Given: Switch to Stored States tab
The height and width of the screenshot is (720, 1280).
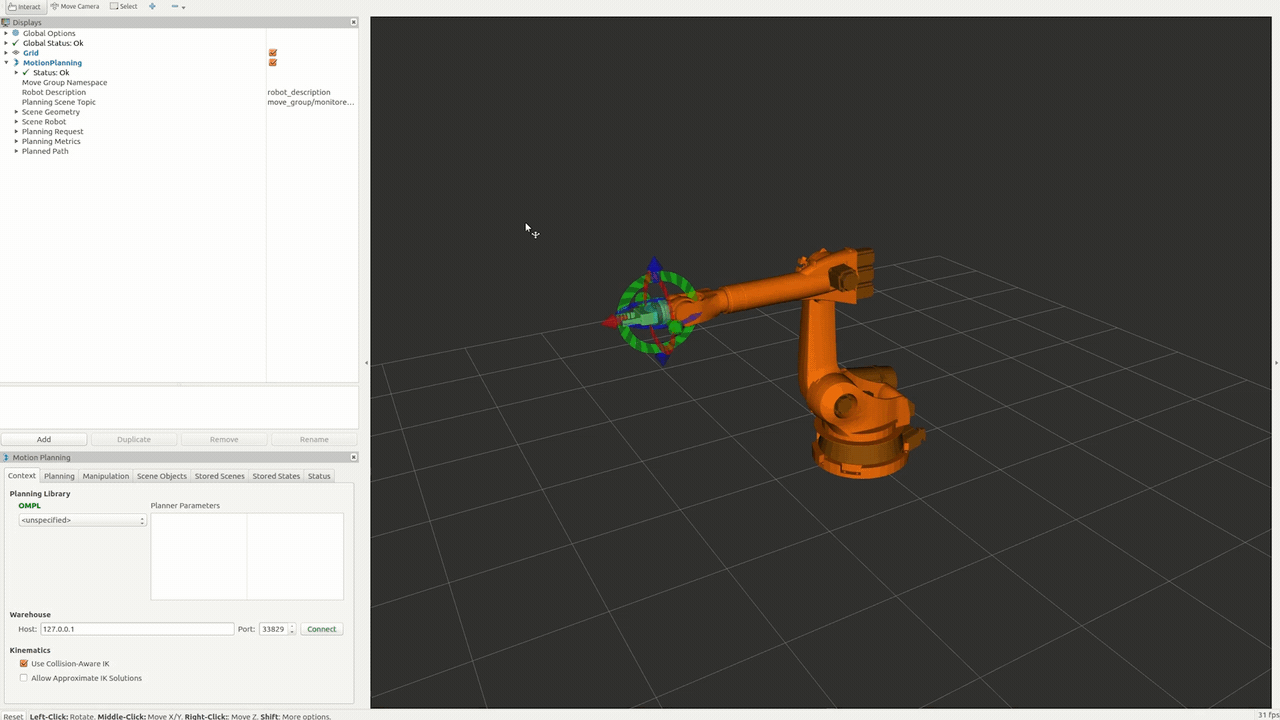Looking at the screenshot, I should tap(276, 476).
